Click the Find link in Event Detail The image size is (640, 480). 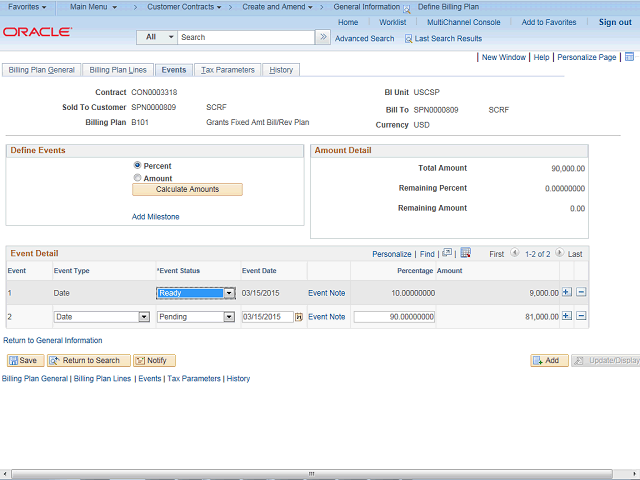coord(427,254)
